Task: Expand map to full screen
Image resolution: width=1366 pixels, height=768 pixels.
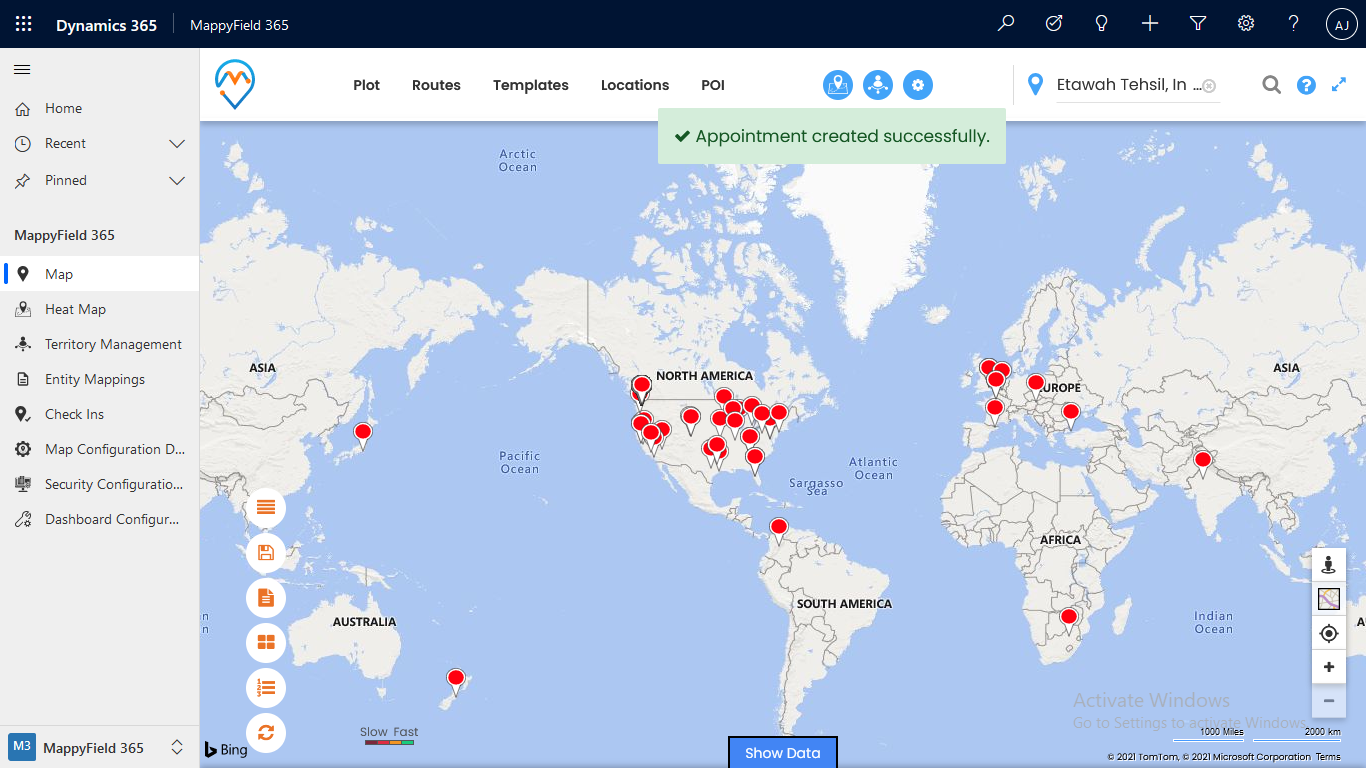Action: pyautogui.click(x=1339, y=85)
